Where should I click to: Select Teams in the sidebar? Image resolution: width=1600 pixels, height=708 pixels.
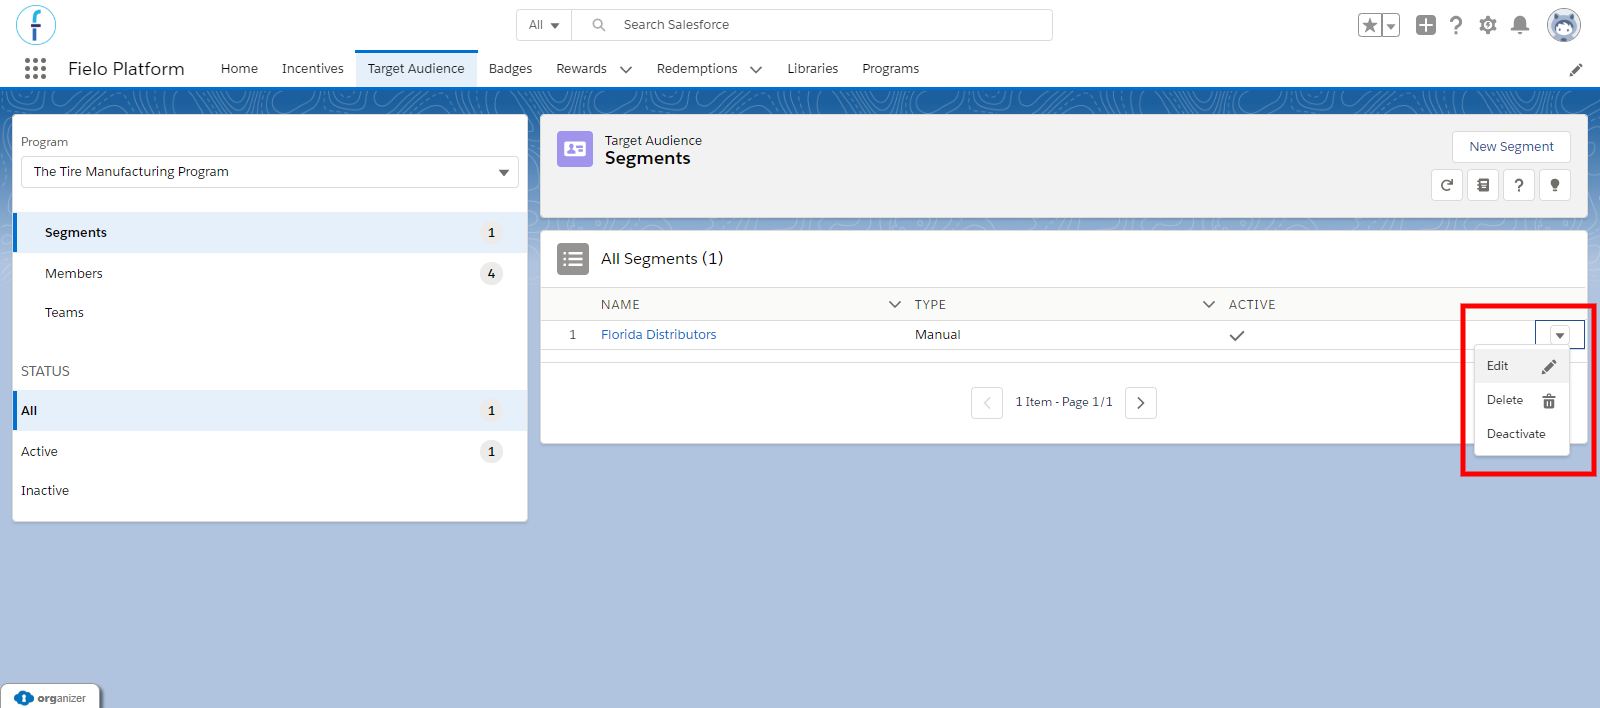point(270,313)
